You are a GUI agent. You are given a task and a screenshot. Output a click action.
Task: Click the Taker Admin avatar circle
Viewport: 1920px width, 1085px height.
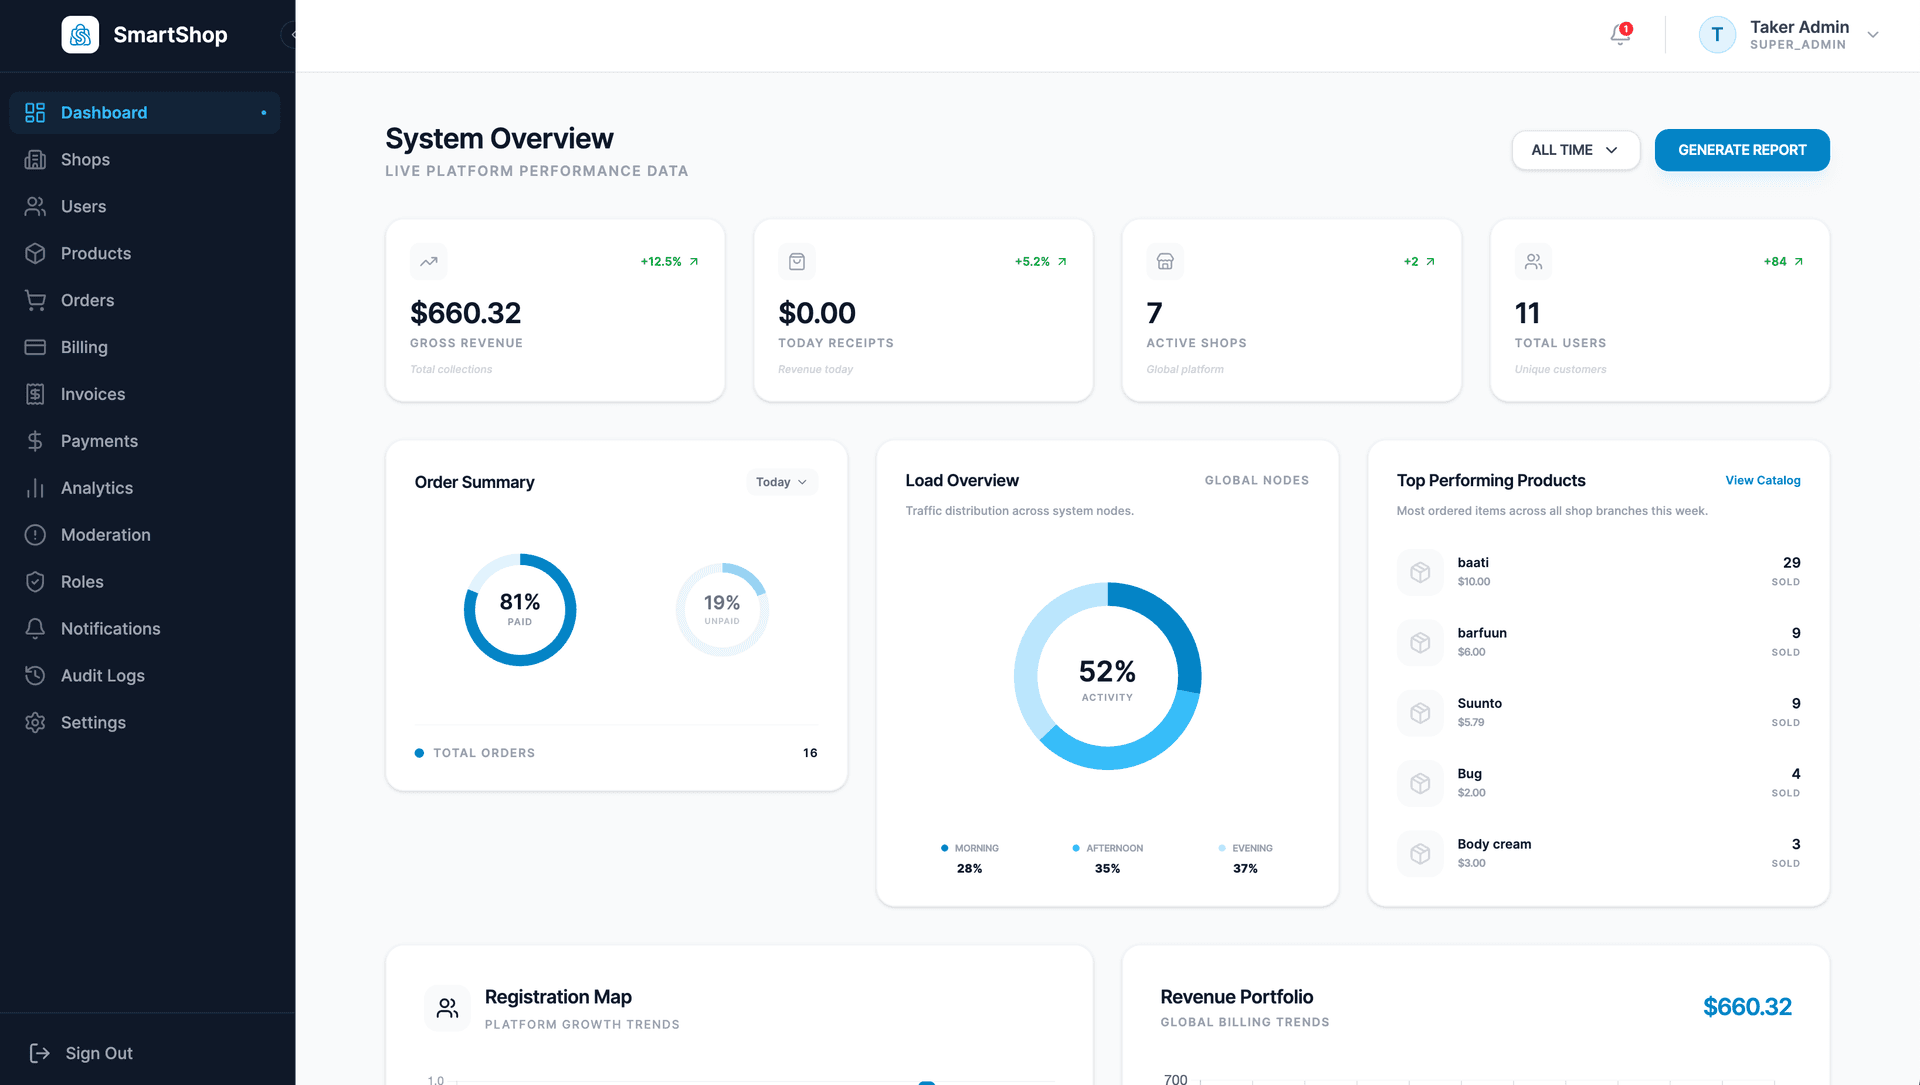pos(1717,35)
